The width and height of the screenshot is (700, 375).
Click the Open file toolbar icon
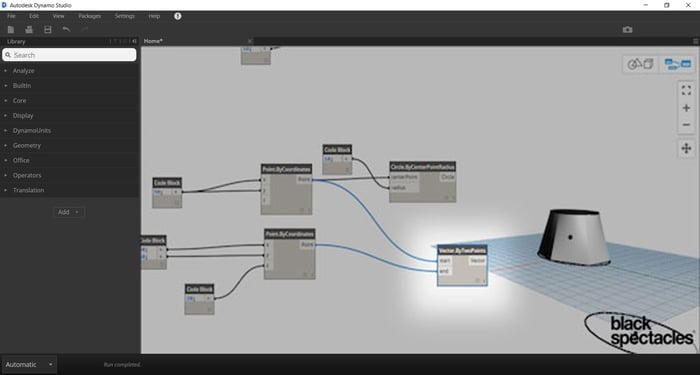29,29
